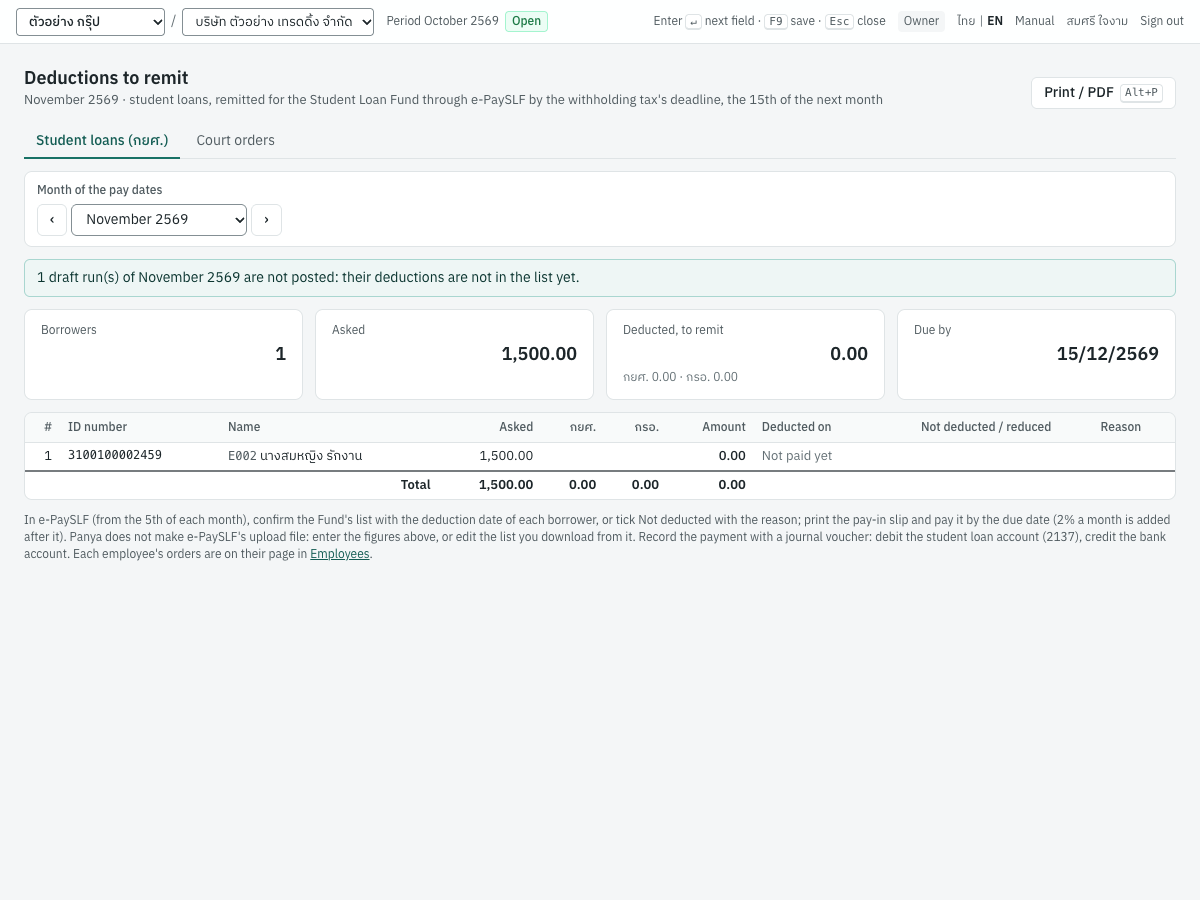Switch language to ไทย

click(x=966, y=21)
